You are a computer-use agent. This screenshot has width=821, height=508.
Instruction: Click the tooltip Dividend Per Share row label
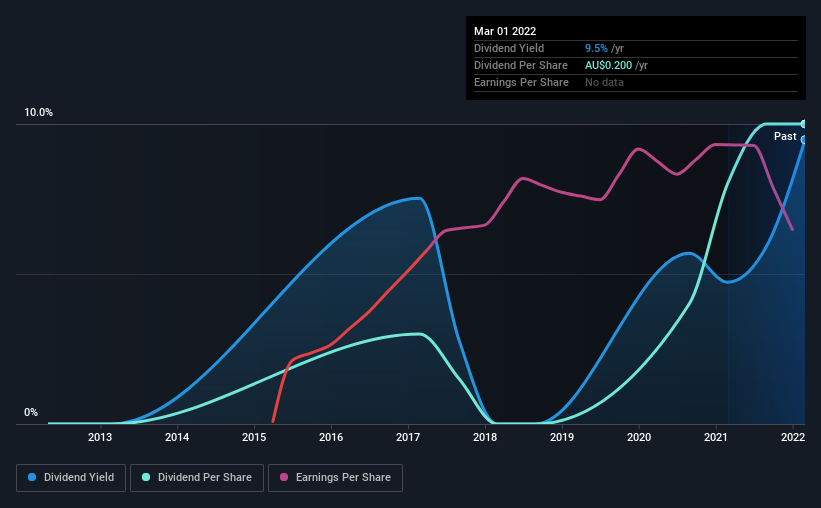[x=520, y=65]
